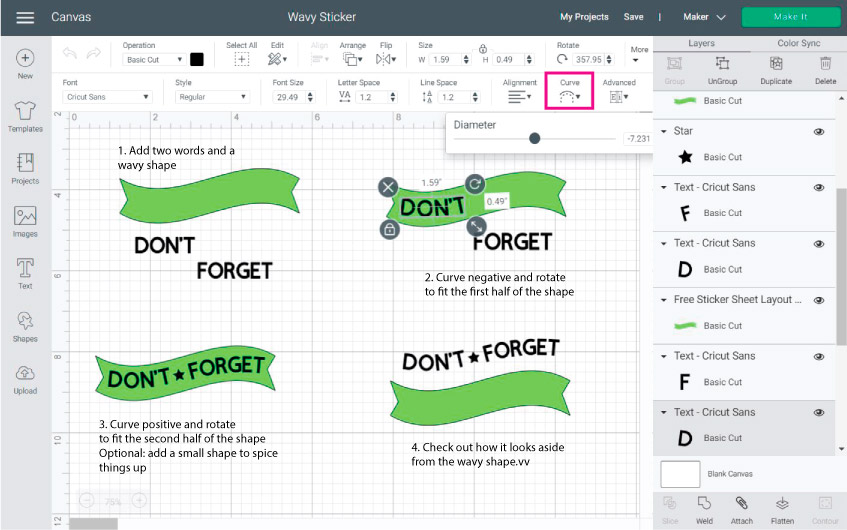
Task: Click the Rotate angle input field
Action: point(588,59)
